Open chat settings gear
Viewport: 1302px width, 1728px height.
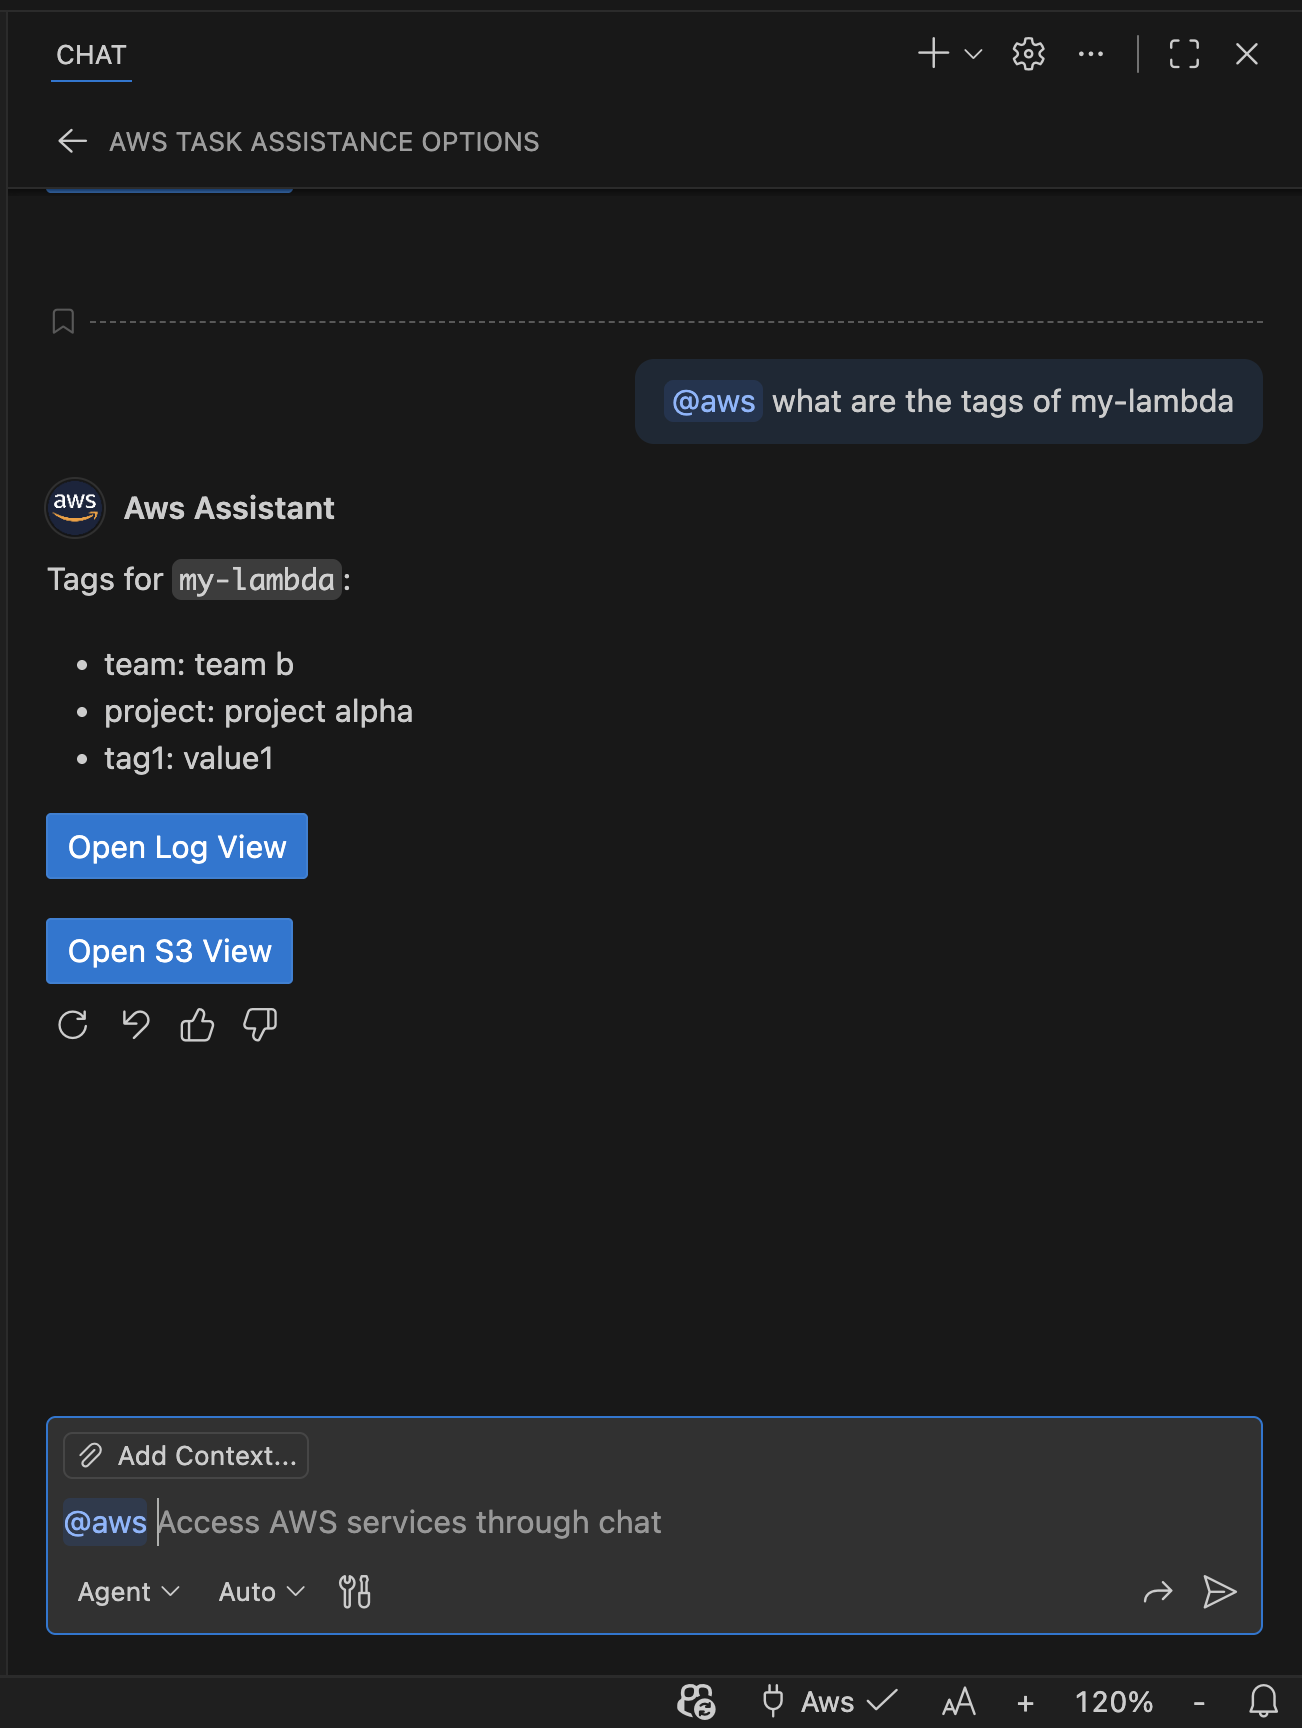(x=1028, y=54)
